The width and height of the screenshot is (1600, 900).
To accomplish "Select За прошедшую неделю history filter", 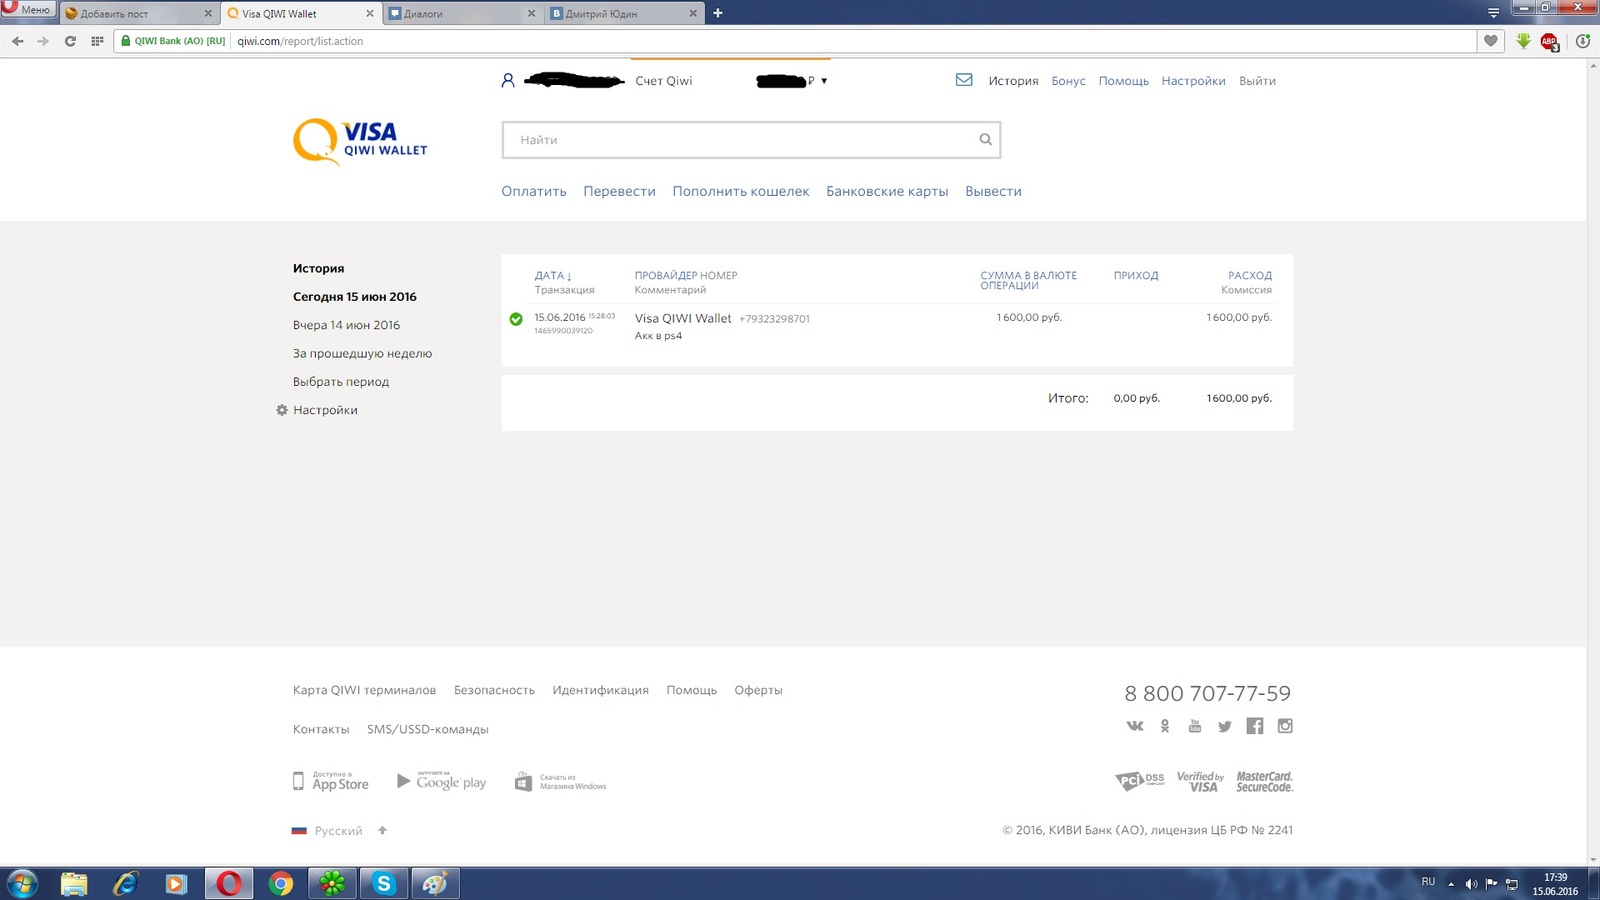I will (x=362, y=353).
